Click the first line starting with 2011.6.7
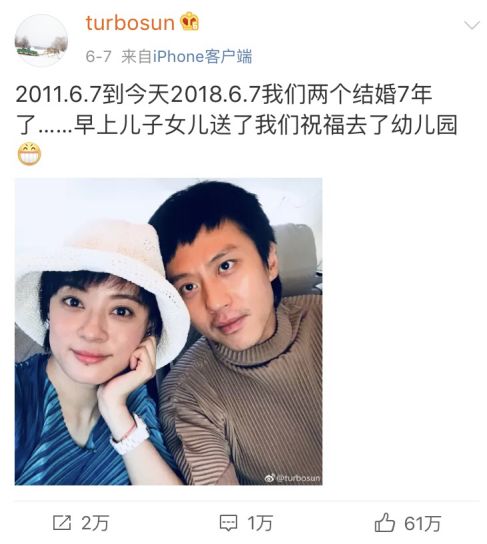Viewport: 487px width, 544px height. [x=224, y=94]
